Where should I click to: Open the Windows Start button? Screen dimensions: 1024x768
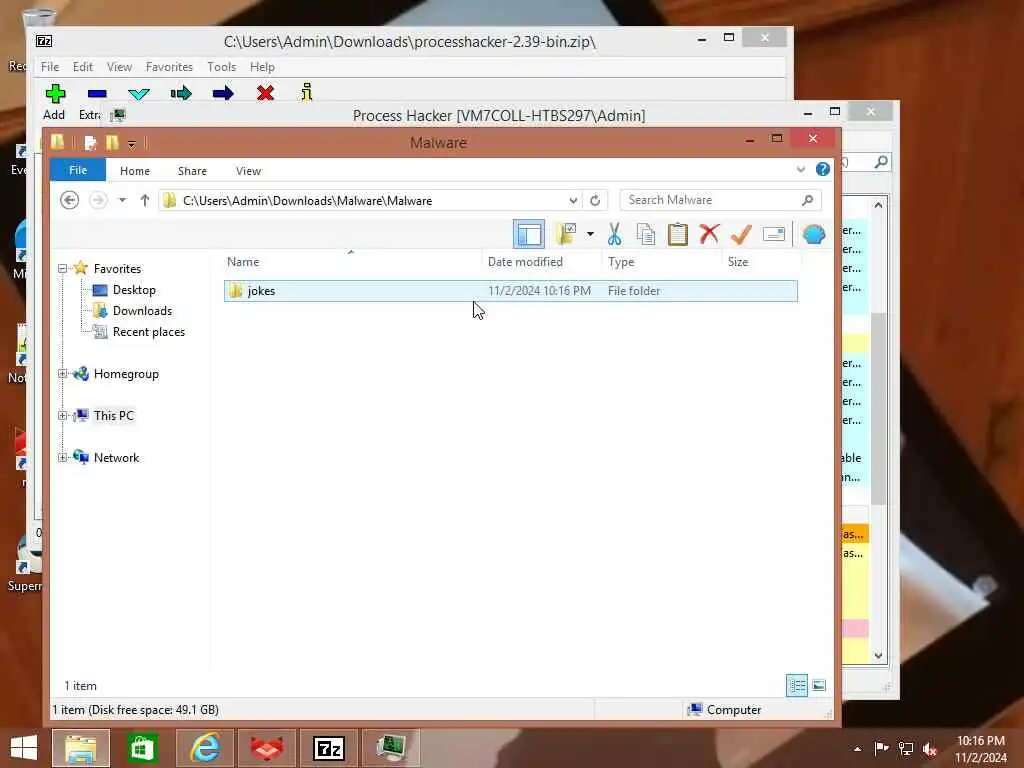(24, 748)
